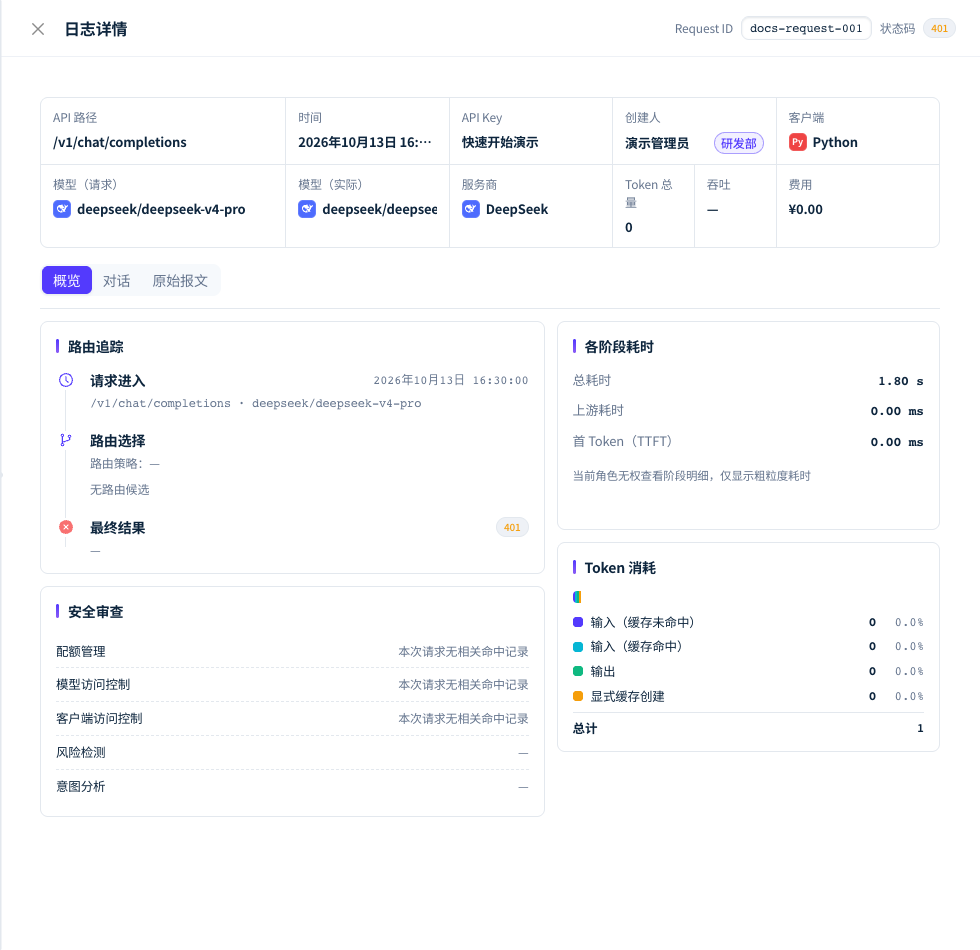The height and width of the screenshot is (950, 980).
Task: Click the requested model deepseek/deepseek-v4-pro
Action: [x=161, y=209]
